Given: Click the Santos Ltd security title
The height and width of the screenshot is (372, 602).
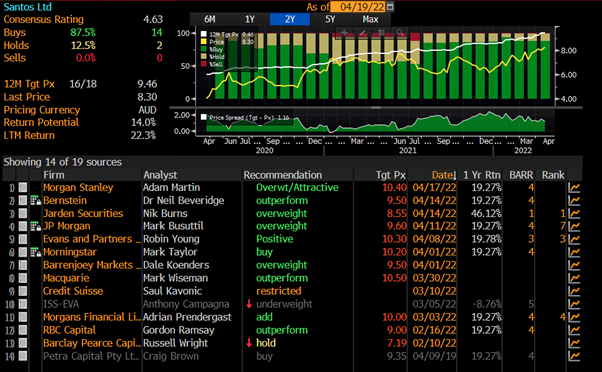Looking at the screenshot, I should (28, 7).
